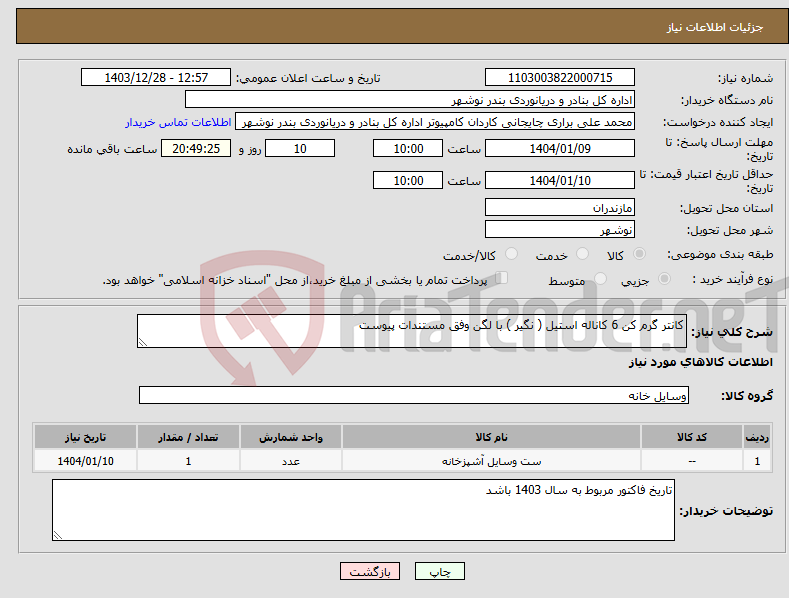Click the کد کالا column header
Screen dimensions: 789x598
[x=692, y=437]
